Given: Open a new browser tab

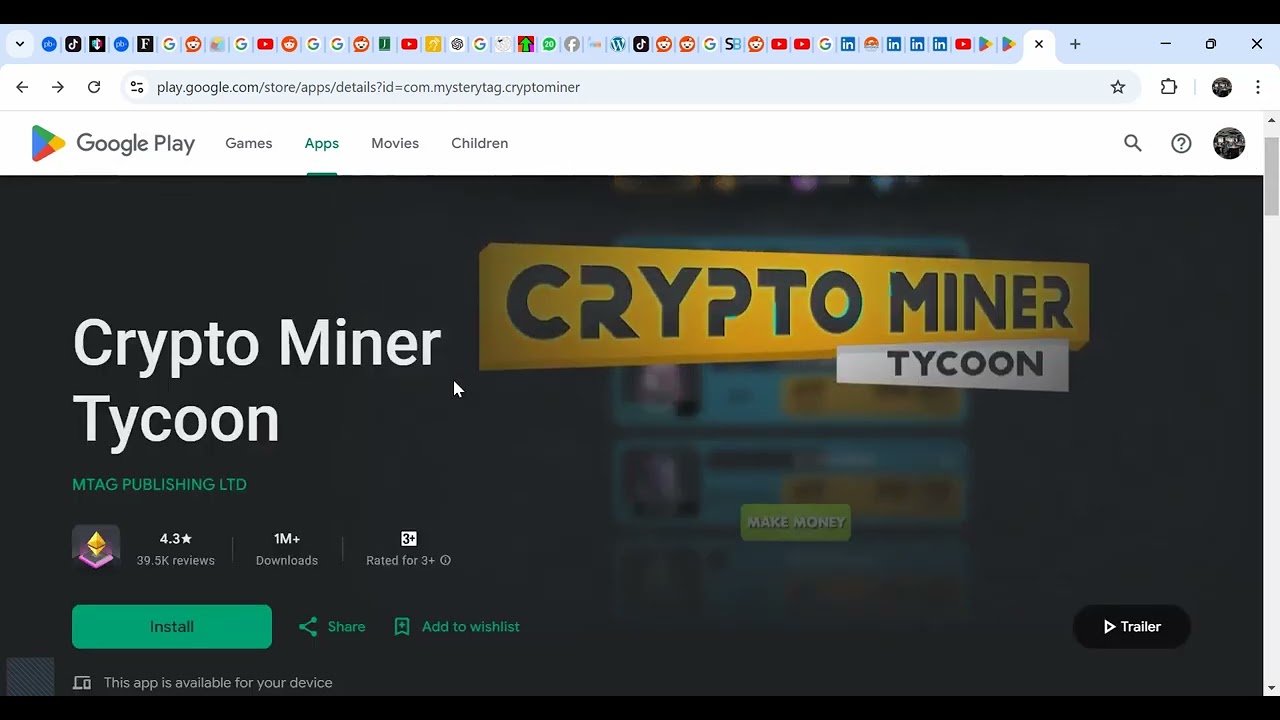Looking at the screenshot, I should click(x=1075, y=44).
